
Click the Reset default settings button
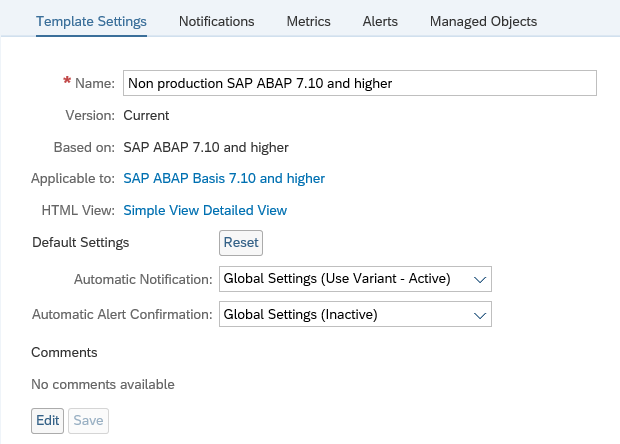(241, 243)
